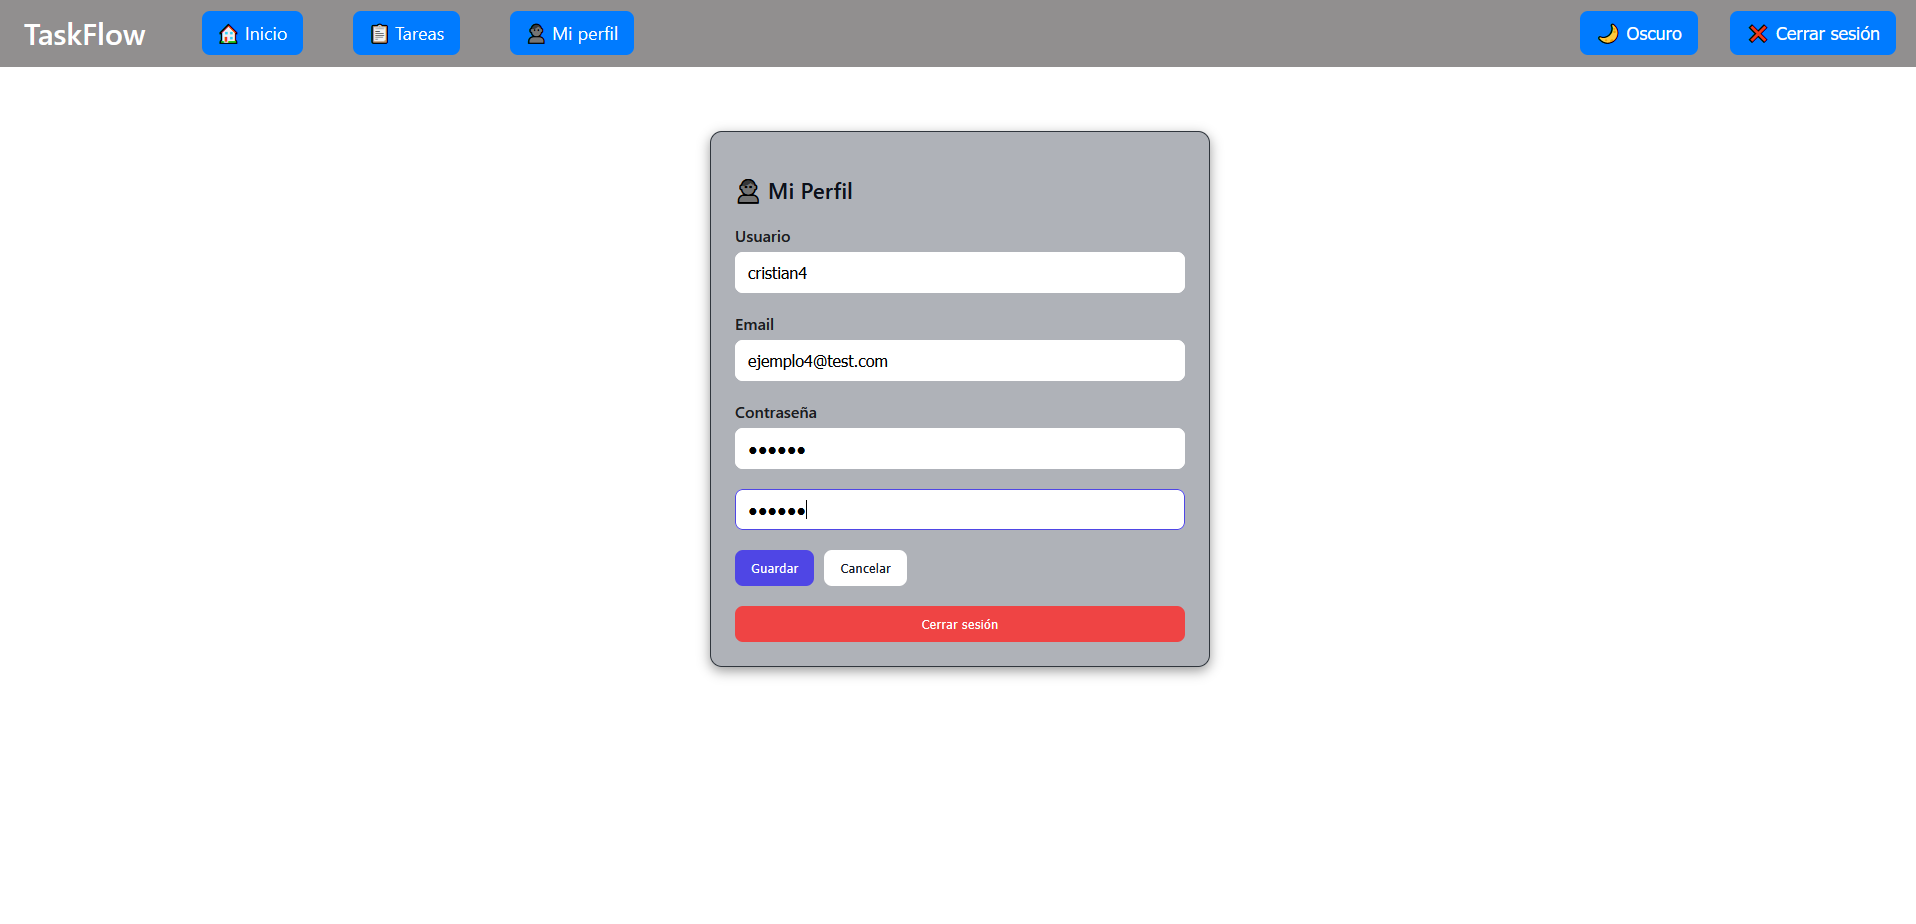1916x924 pixels.
Task: Click the TaskFlow logo
Action: (x=85, y=35)
